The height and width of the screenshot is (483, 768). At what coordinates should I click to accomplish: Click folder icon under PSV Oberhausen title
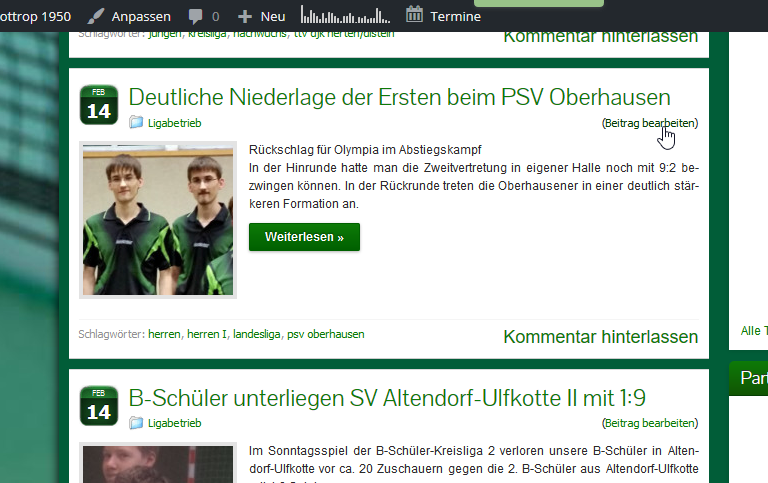pyautogui.click(x=136, y=122)
